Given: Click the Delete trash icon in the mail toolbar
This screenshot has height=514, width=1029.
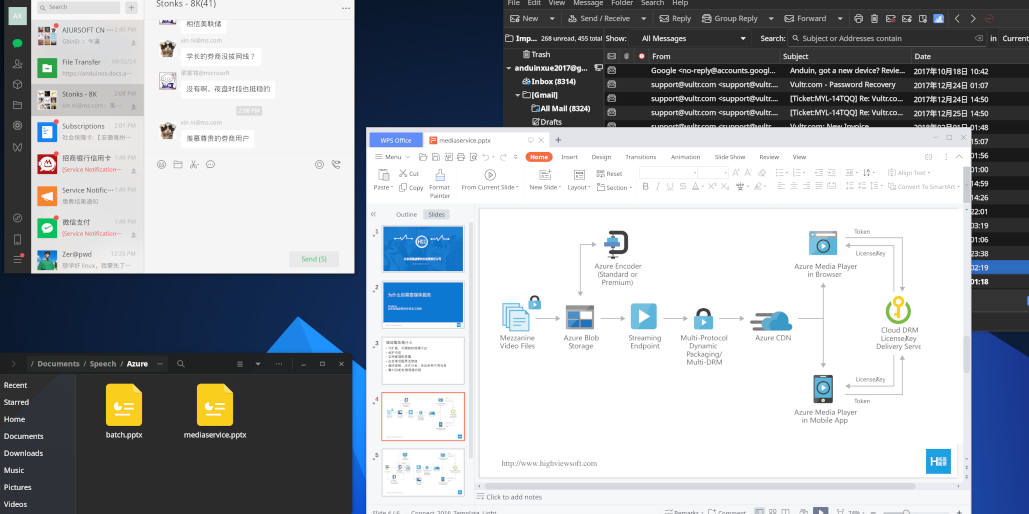Looking at the screenshot, I should [x=875, y=18].
